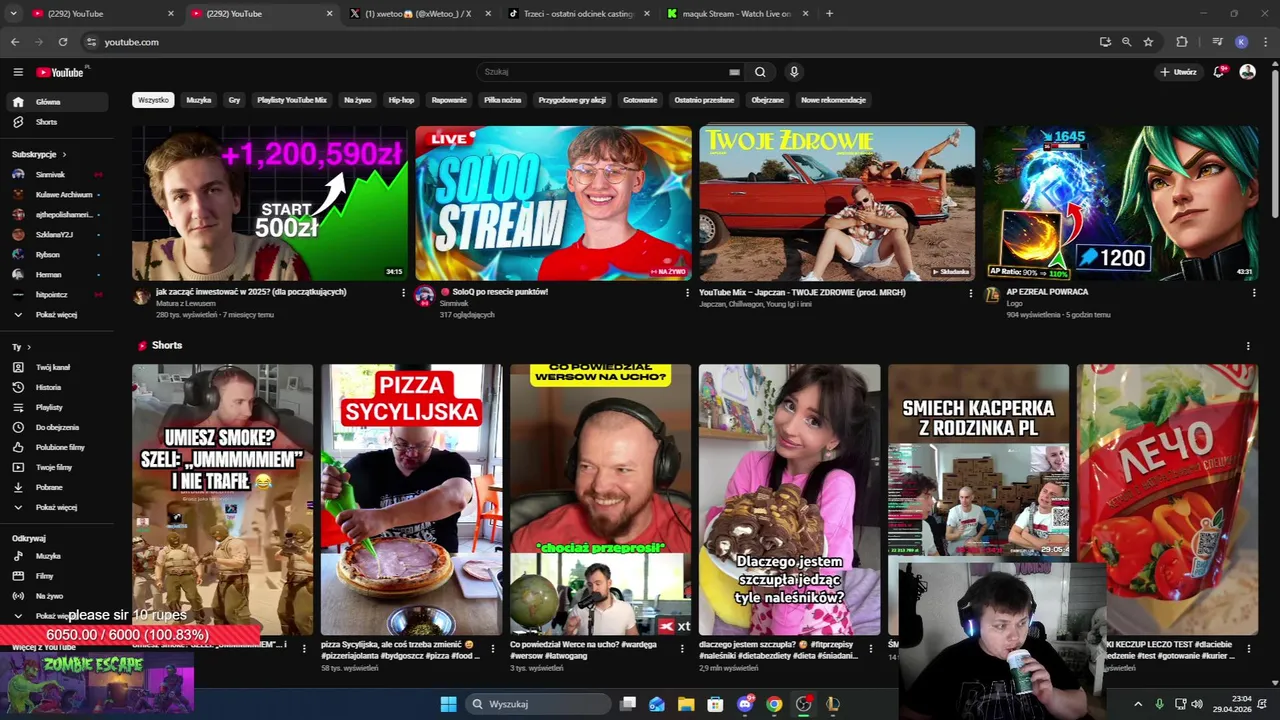
Task: Open options for 'jak zacząć inwestować' video
Action: click(404, 293)
